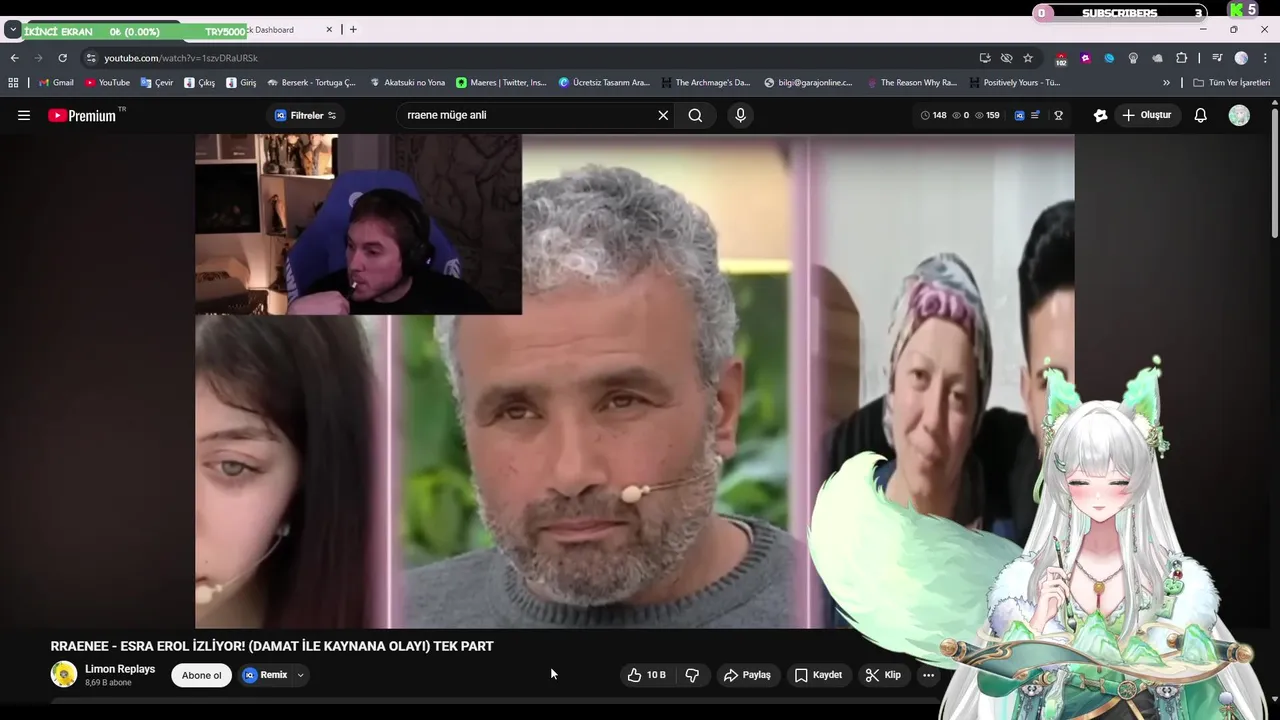Open the Giriş bookmark
Viewport: 1280px width, 720px height.
tap(241, 83)
